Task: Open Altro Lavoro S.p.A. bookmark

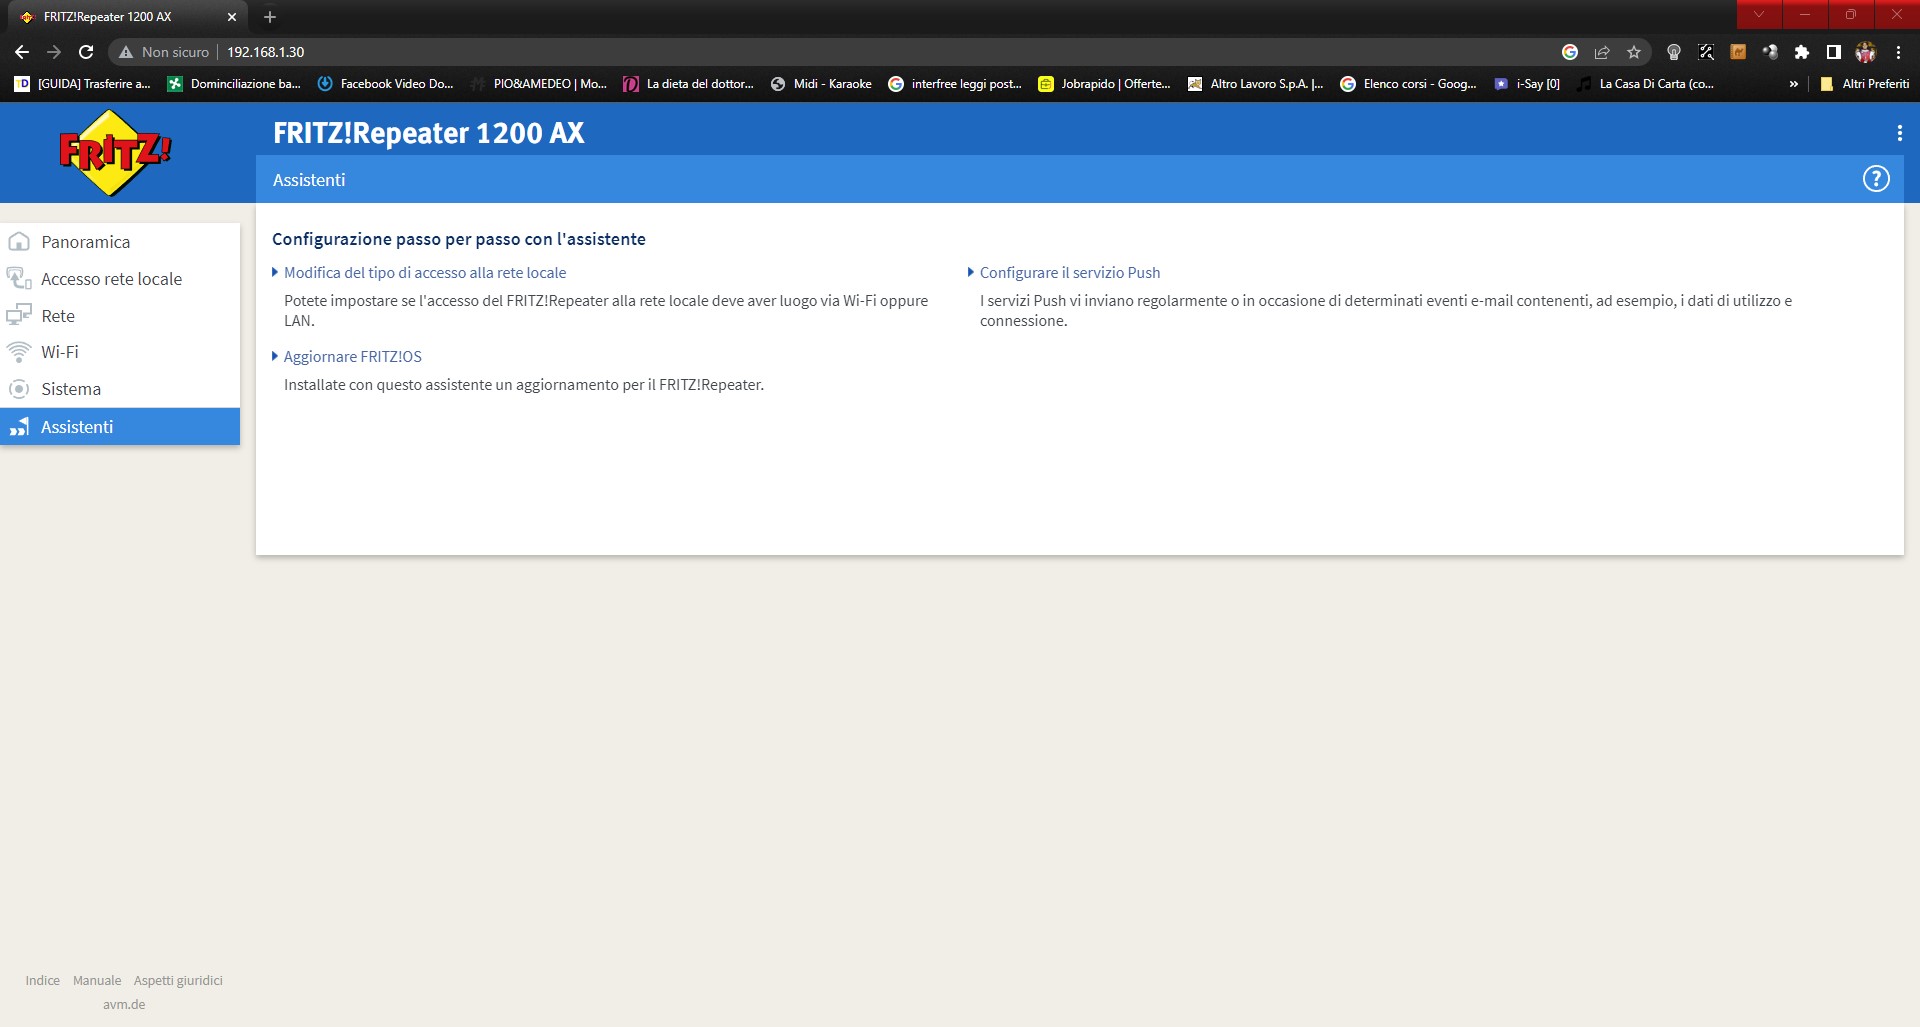Action: click(x=1256, y=84)
